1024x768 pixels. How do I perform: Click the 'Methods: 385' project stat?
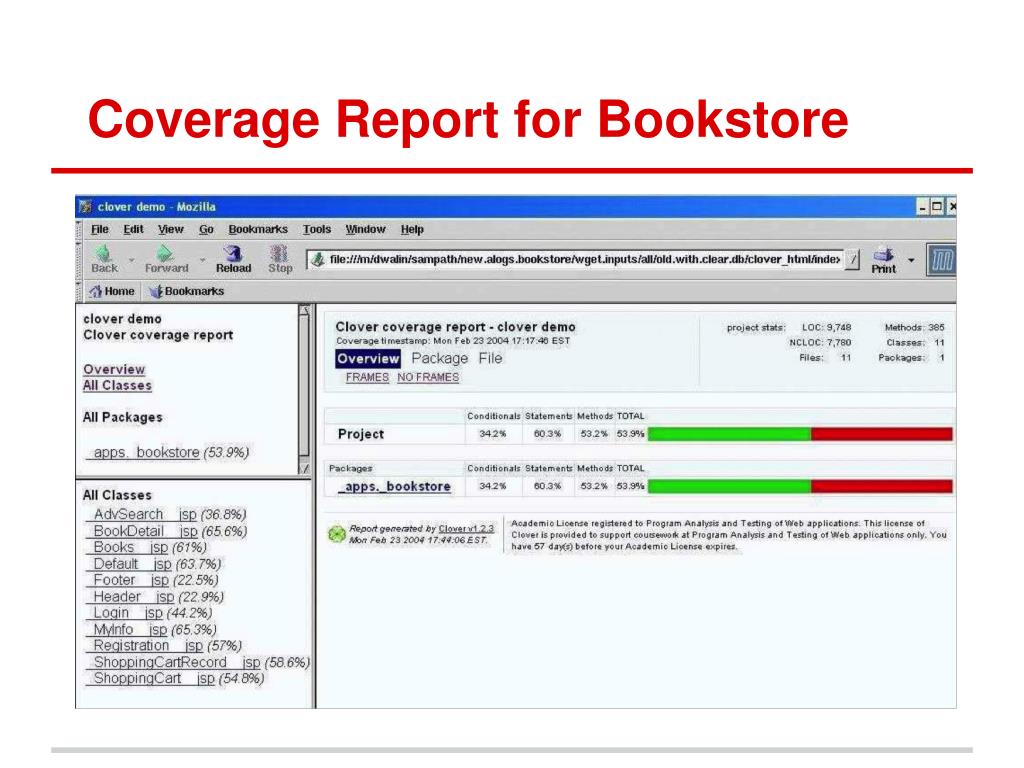coord(914,327)
